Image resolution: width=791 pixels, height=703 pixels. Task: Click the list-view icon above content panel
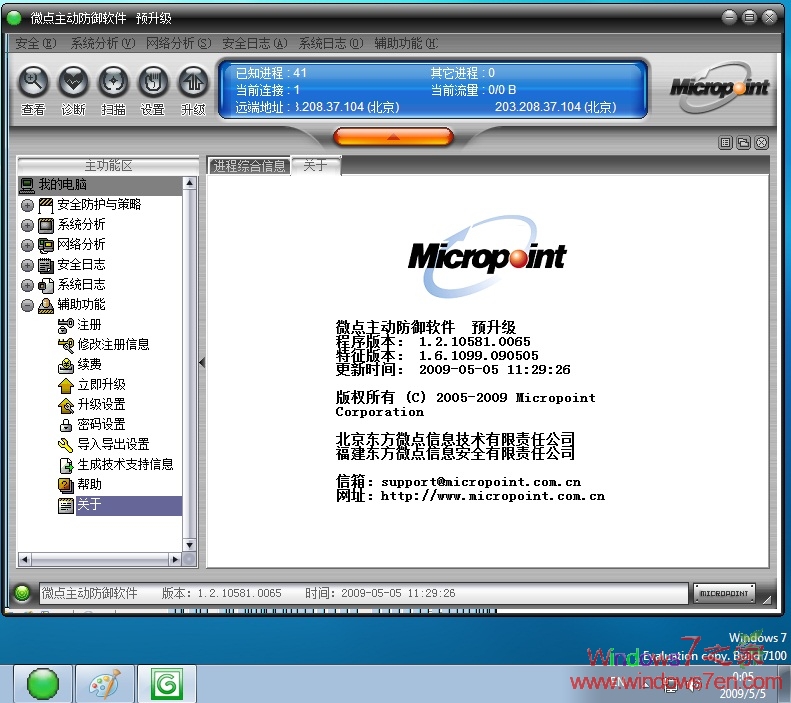point(725,143)
